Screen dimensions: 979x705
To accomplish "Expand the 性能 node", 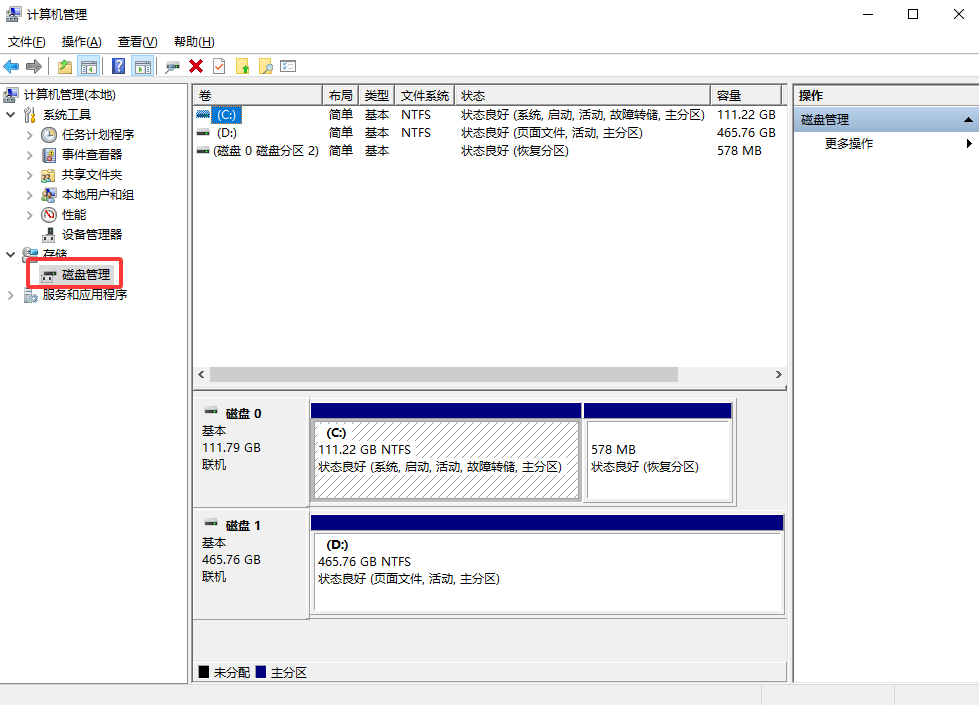I will coord(29,215).
